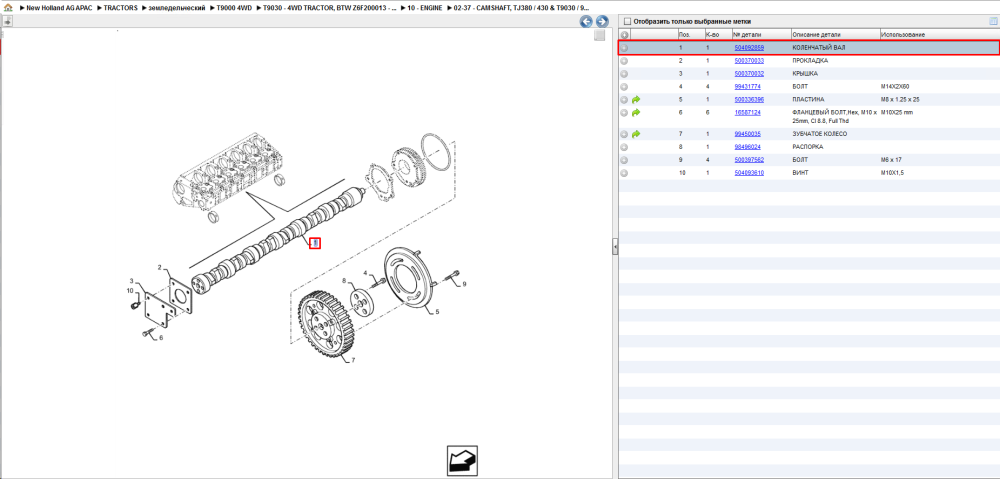Open part number link 500370033
1000x479 pixels.
[x=749, y=61]
